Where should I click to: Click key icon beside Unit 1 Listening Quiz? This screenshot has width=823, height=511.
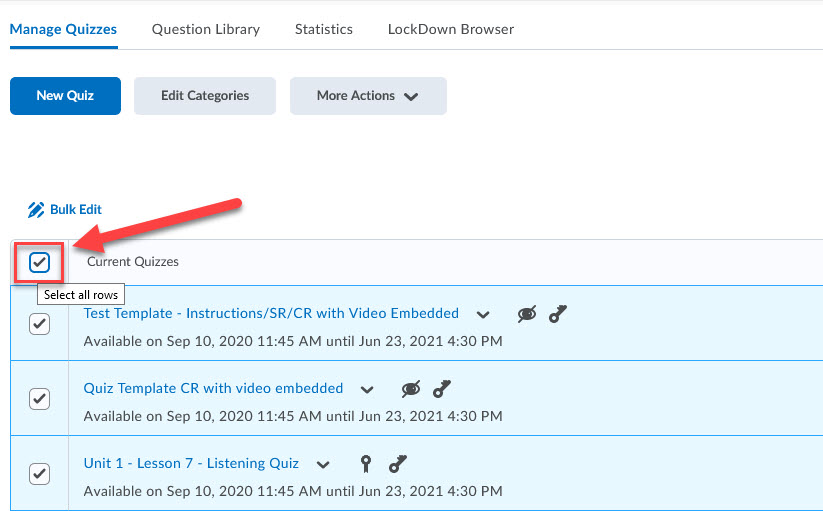tap(397, 464)
